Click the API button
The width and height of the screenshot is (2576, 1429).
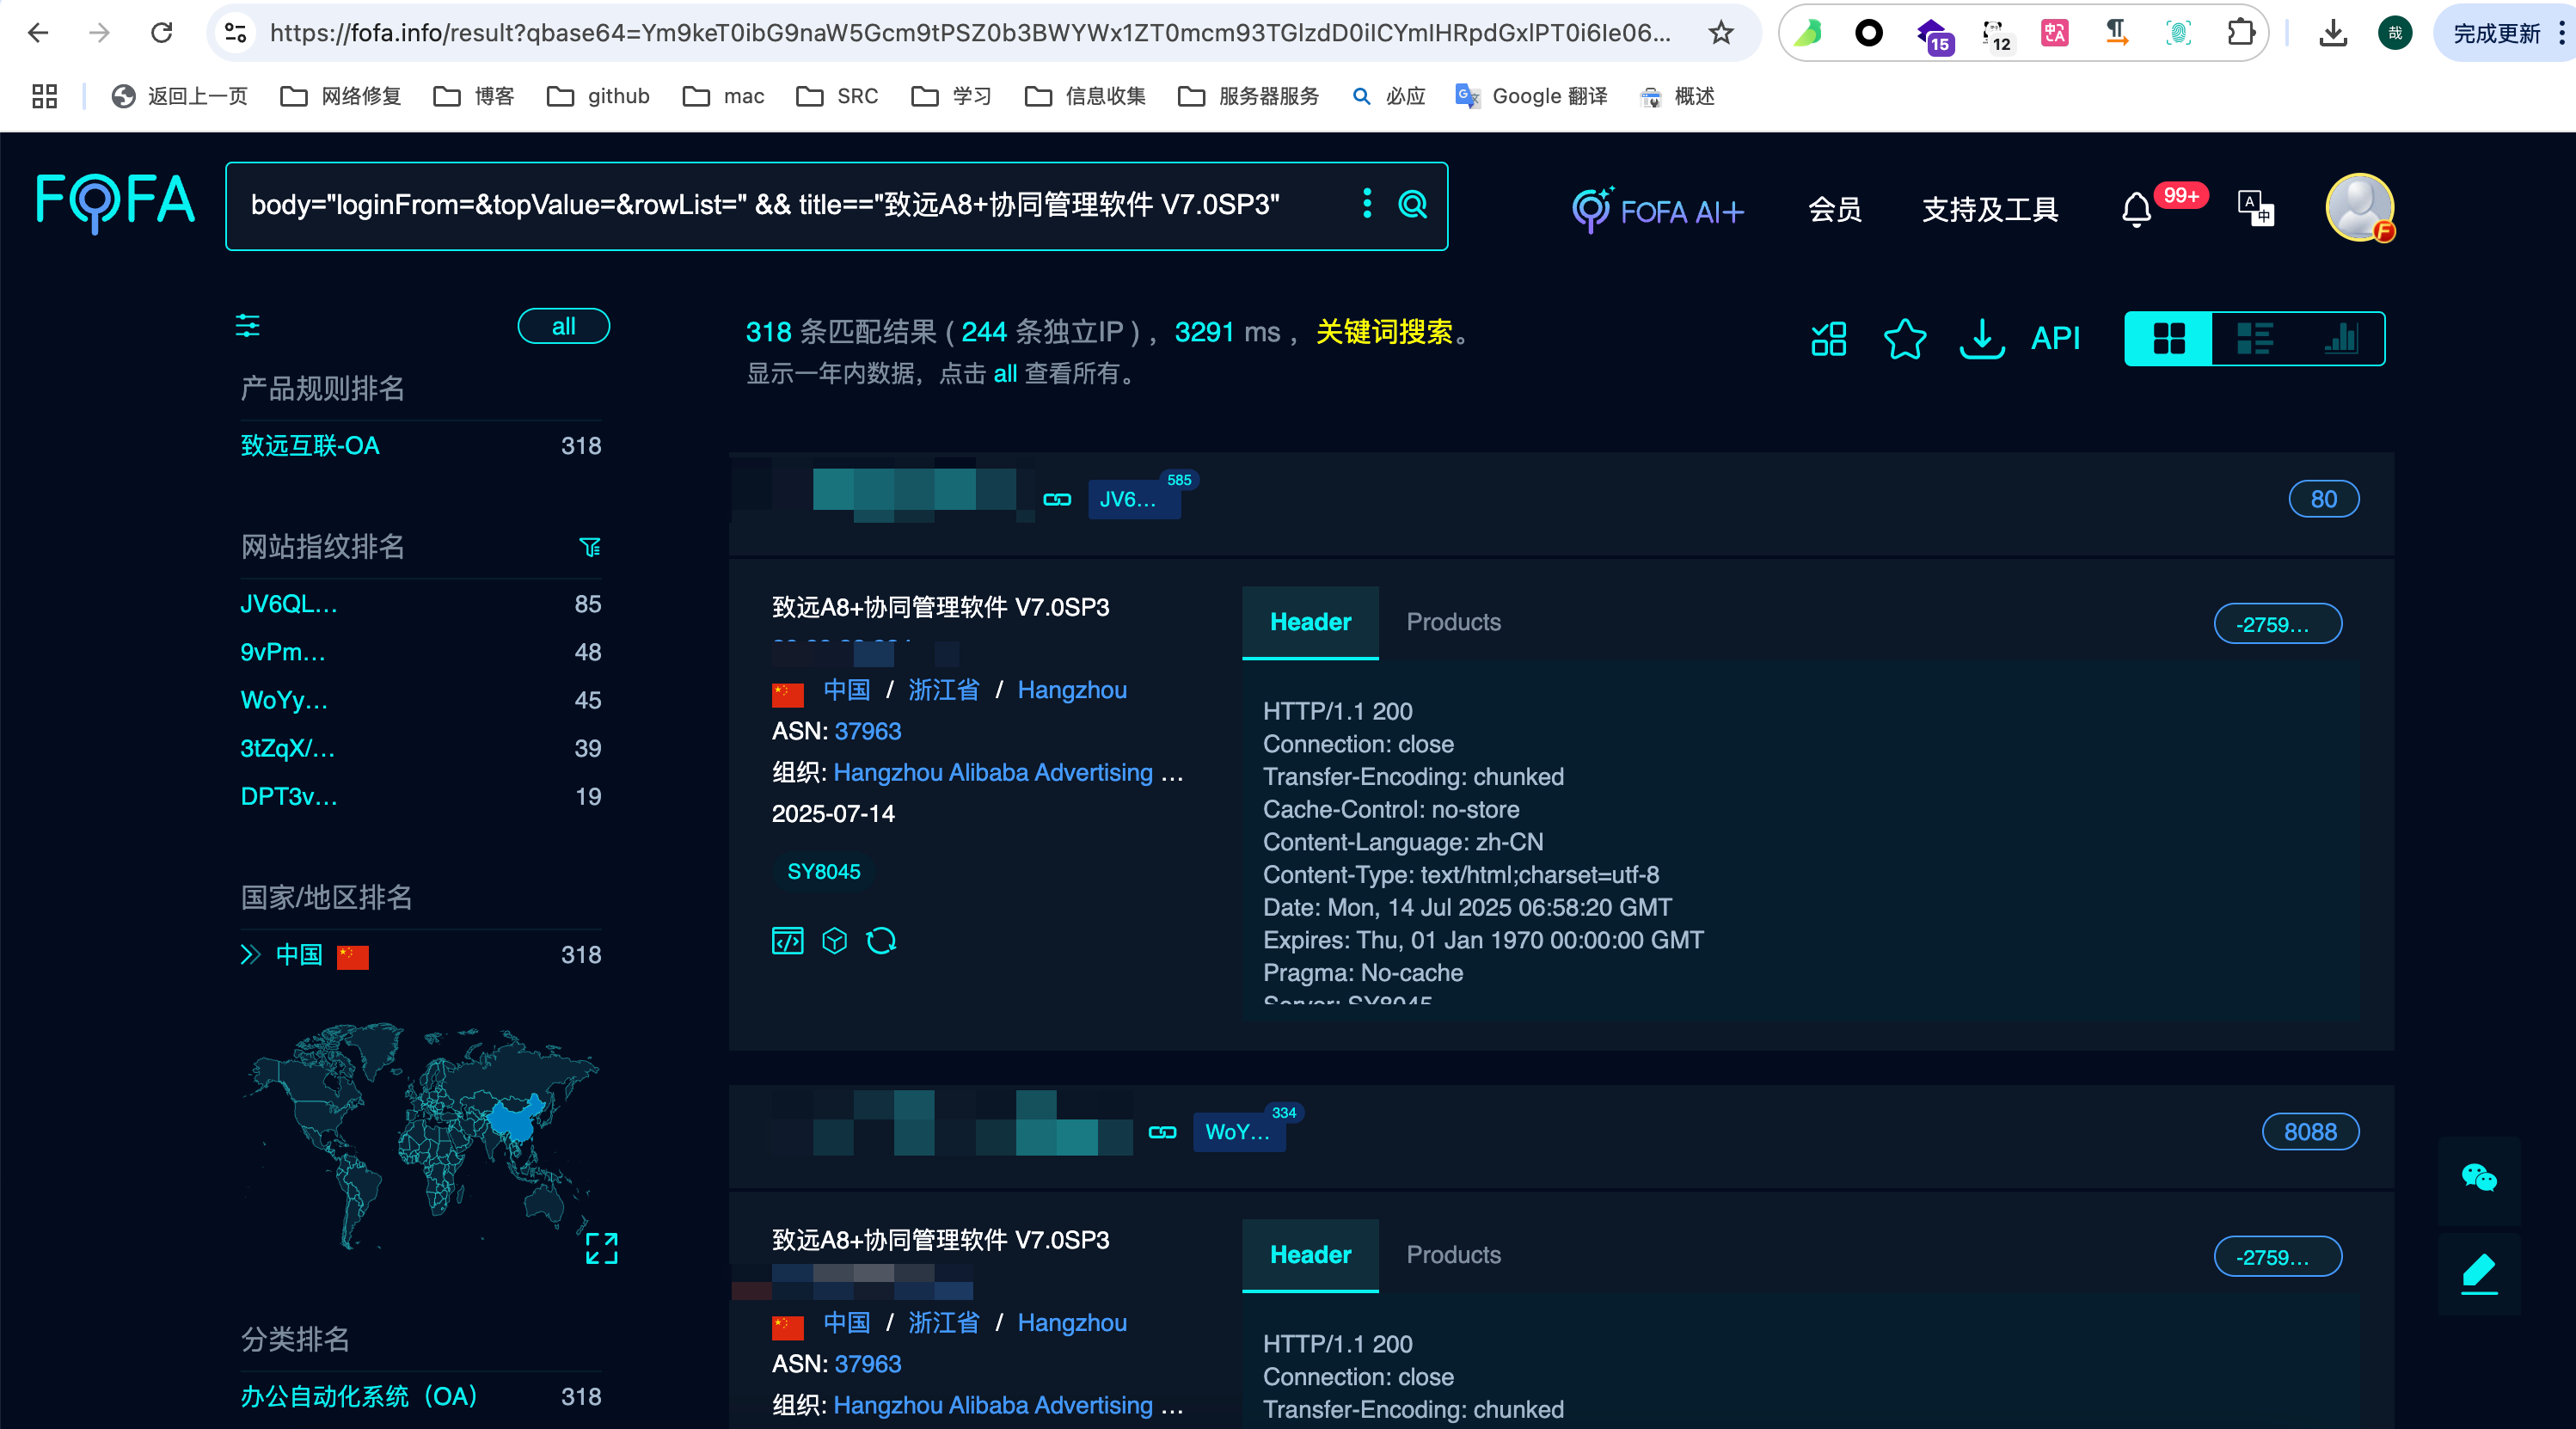coord(2055,339)
